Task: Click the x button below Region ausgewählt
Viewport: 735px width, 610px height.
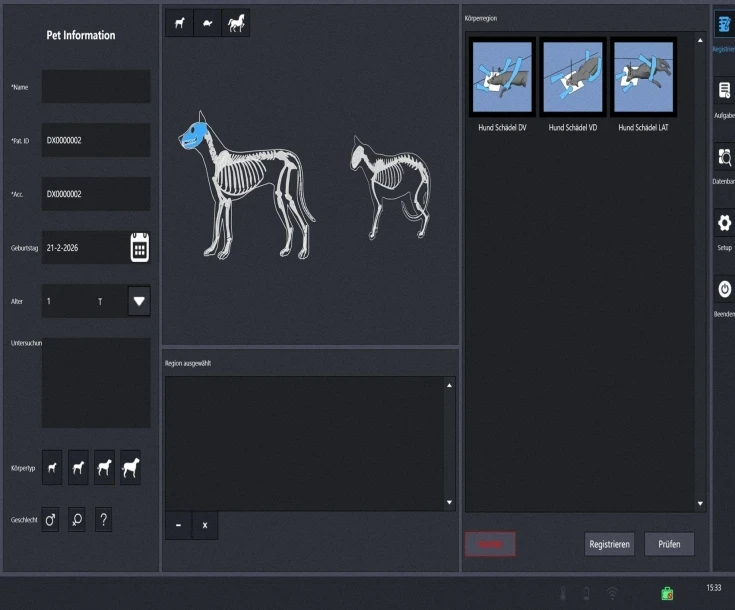Action: pos(205,525)
